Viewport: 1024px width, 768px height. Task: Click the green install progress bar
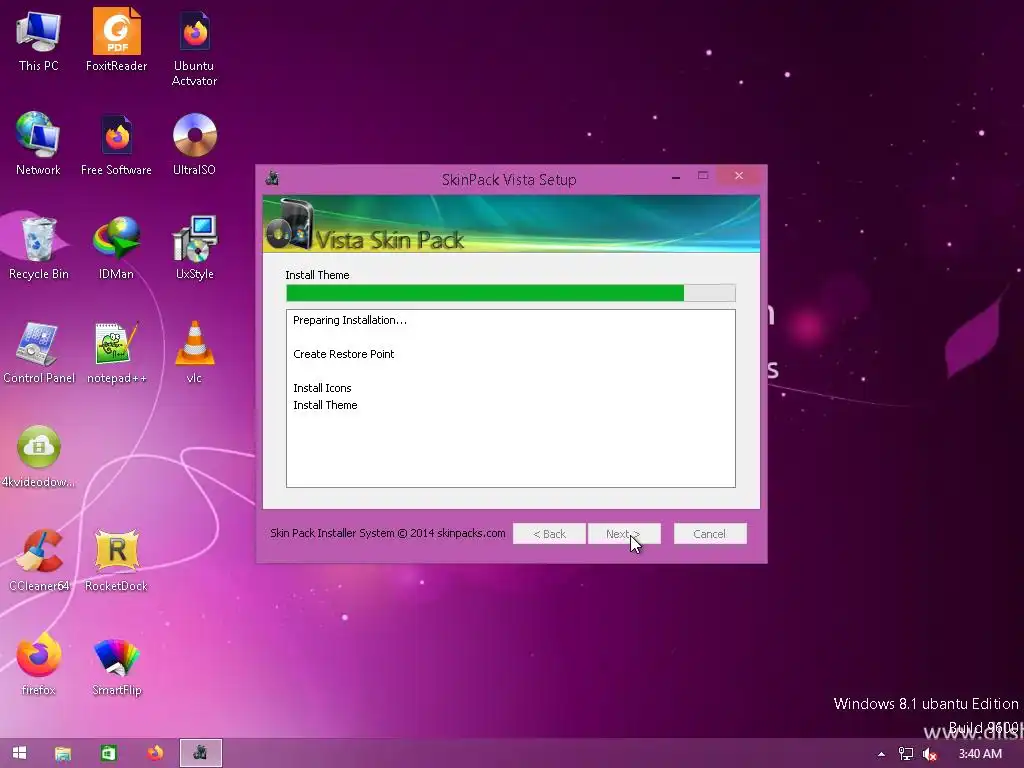(x=511, y=293)
